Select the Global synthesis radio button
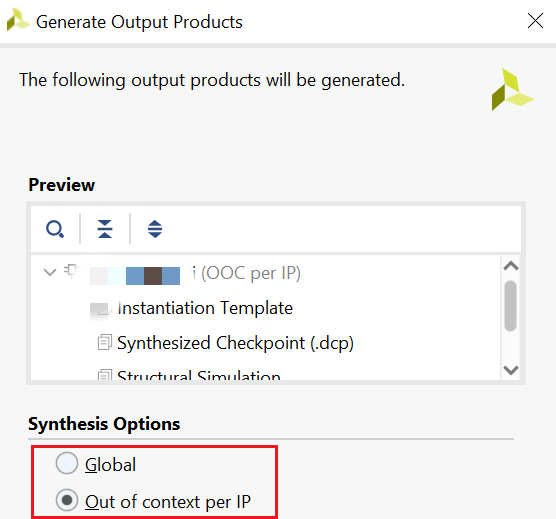The width and height of the screenshot is (556, 519). [x=67, y=463]
